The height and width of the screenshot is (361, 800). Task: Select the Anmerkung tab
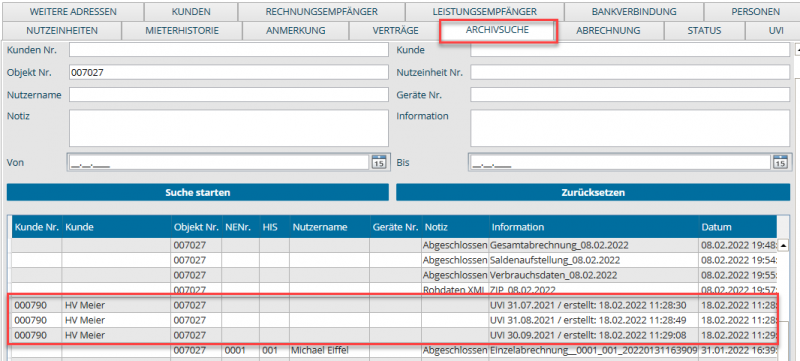[x=295, y=31]
